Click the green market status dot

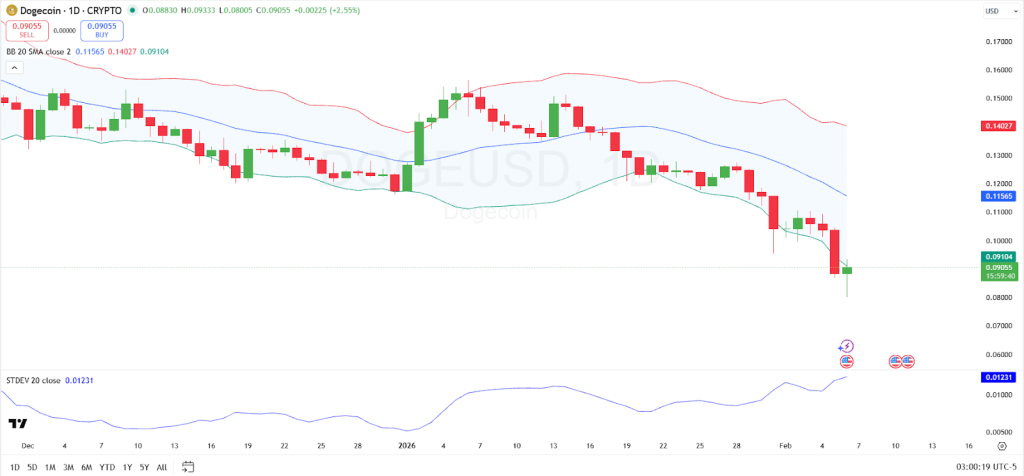pyautogui.click(x=133, y=10)
